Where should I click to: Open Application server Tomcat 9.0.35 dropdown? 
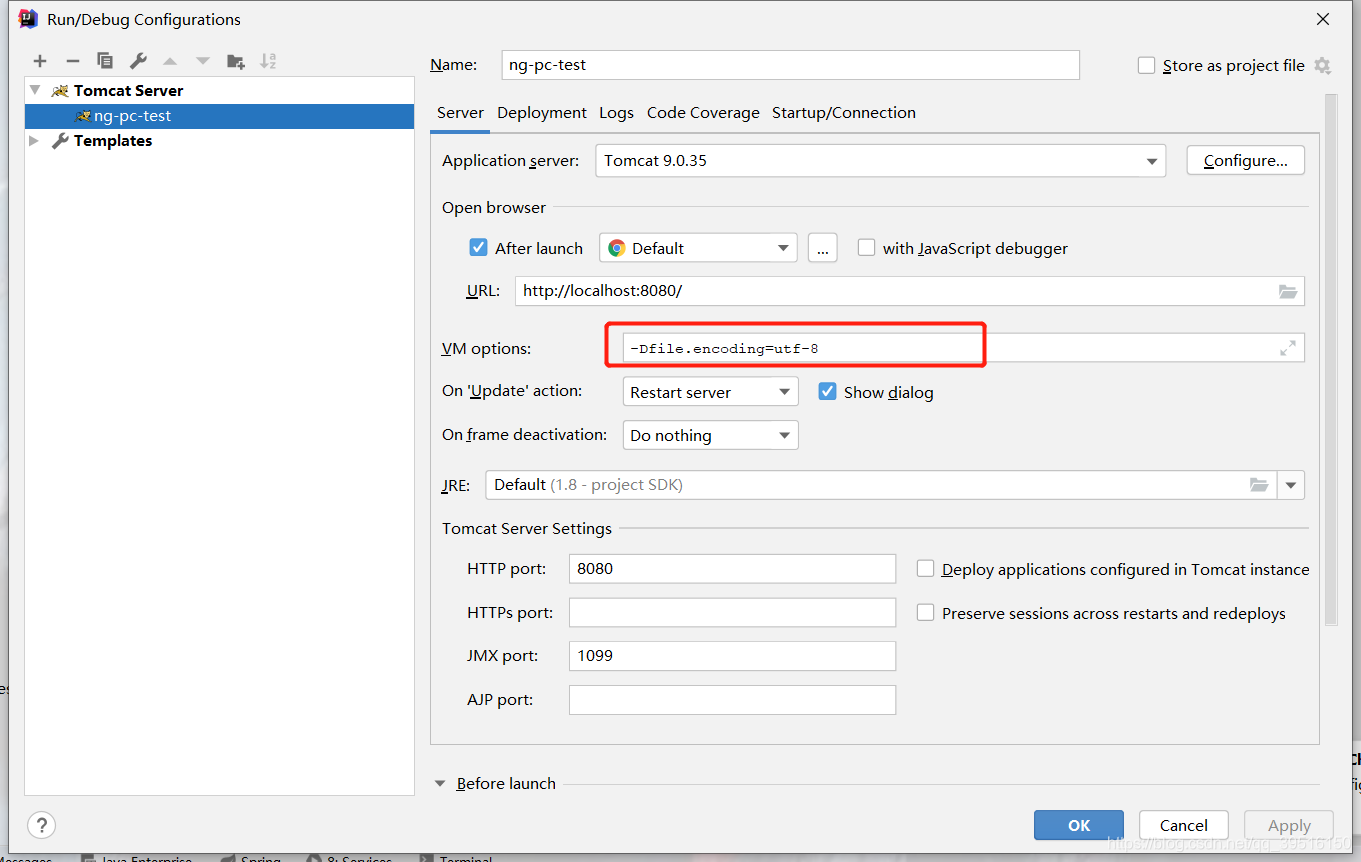(880, 161)
